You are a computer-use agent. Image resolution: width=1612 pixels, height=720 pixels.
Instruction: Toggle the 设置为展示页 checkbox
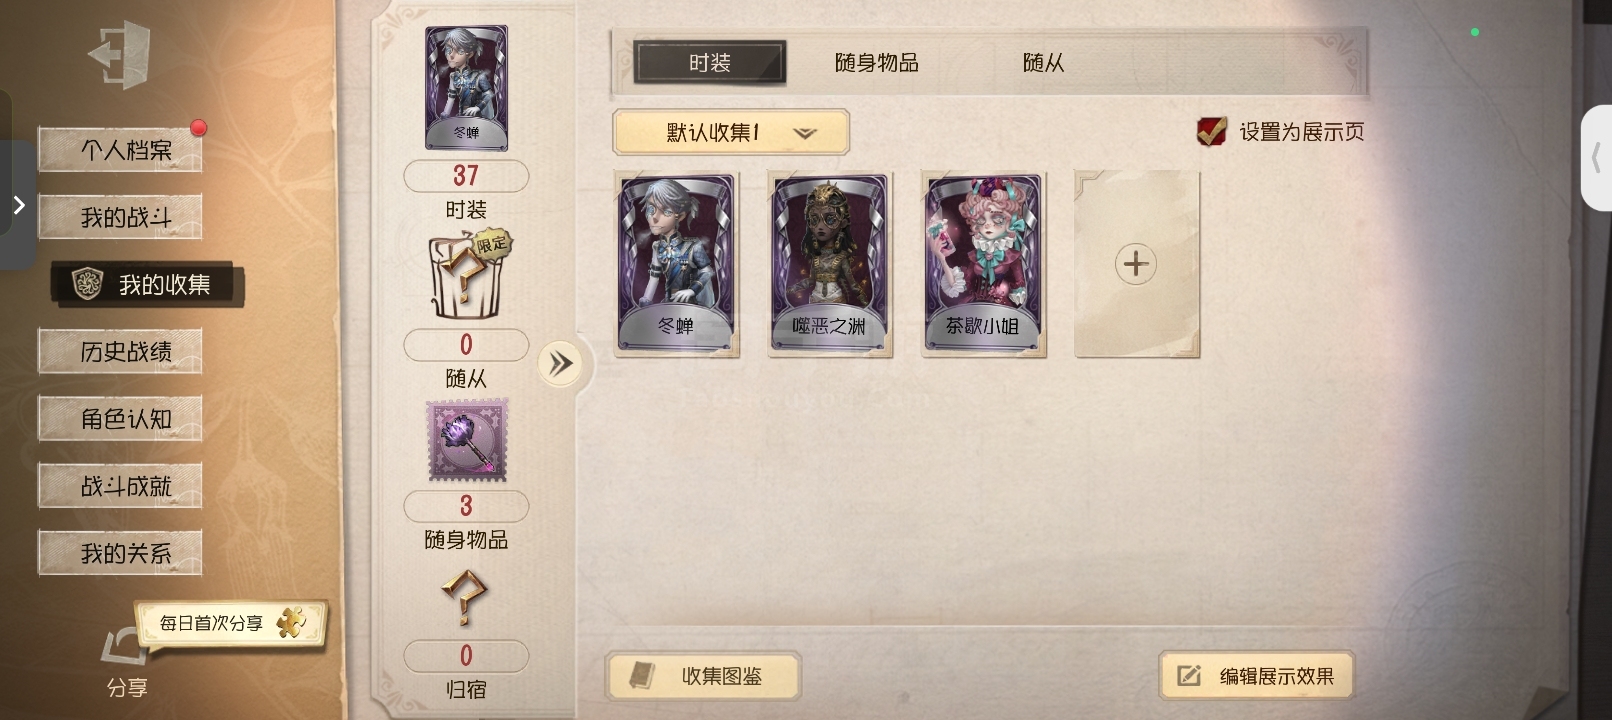tap(1211, 131)
